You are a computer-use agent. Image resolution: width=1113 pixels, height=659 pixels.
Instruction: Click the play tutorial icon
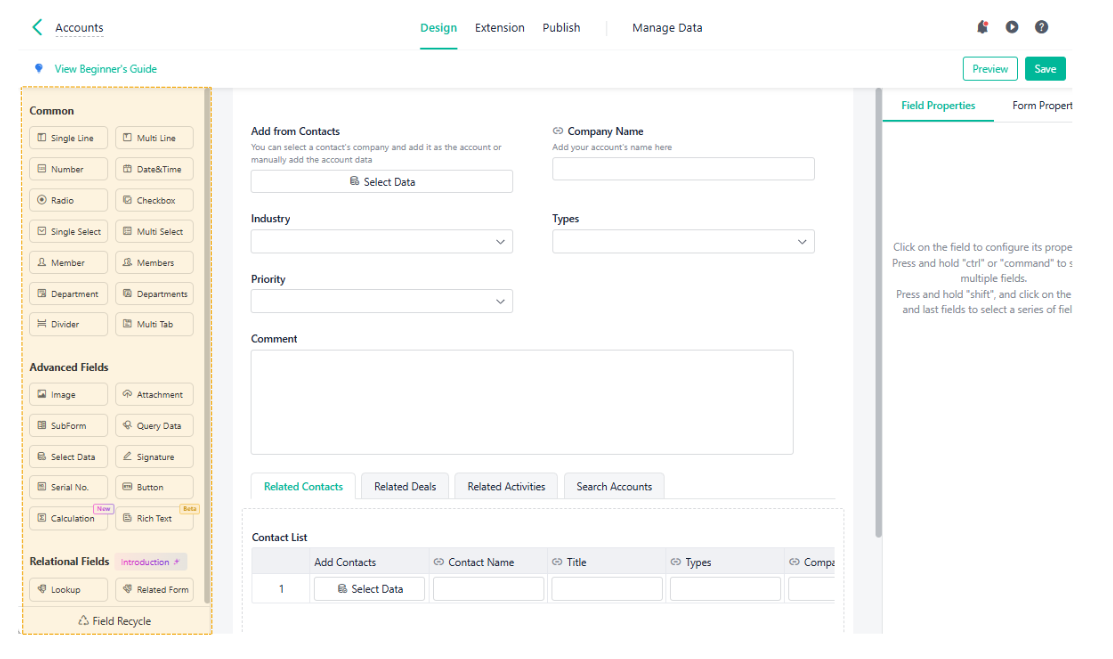pyautogui.click(x=1012, y=27)
